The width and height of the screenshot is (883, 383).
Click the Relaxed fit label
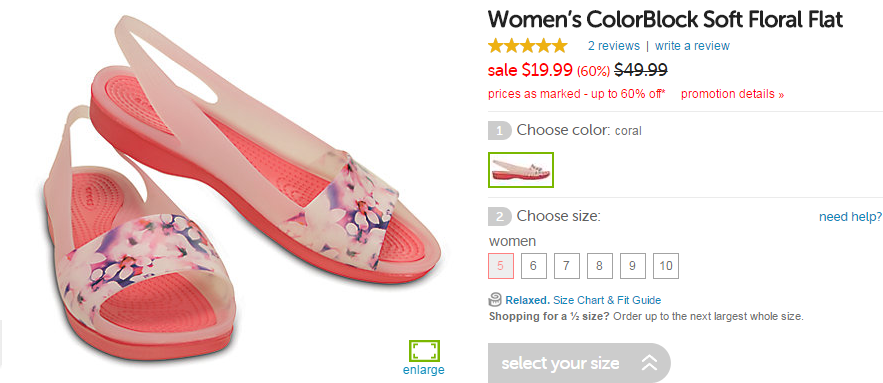click(x=528, y=300)
